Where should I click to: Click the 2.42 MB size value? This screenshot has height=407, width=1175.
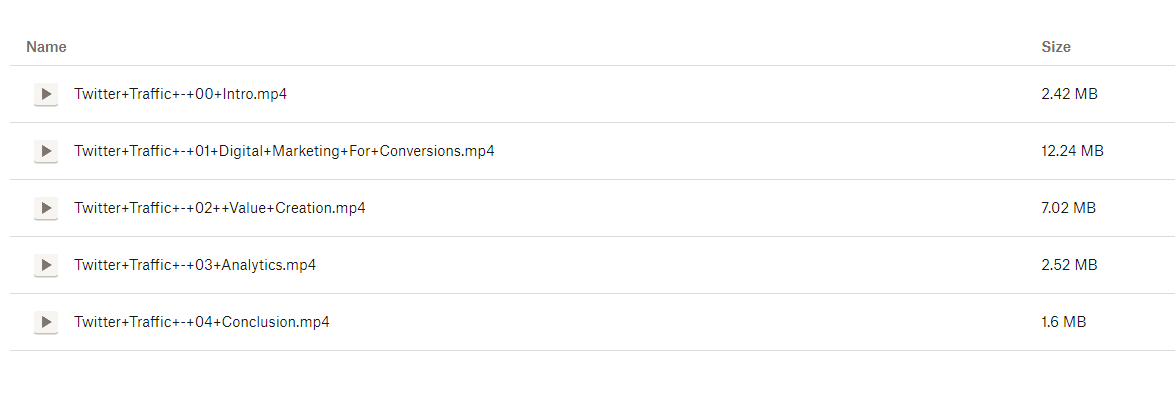coord(1069,94)
